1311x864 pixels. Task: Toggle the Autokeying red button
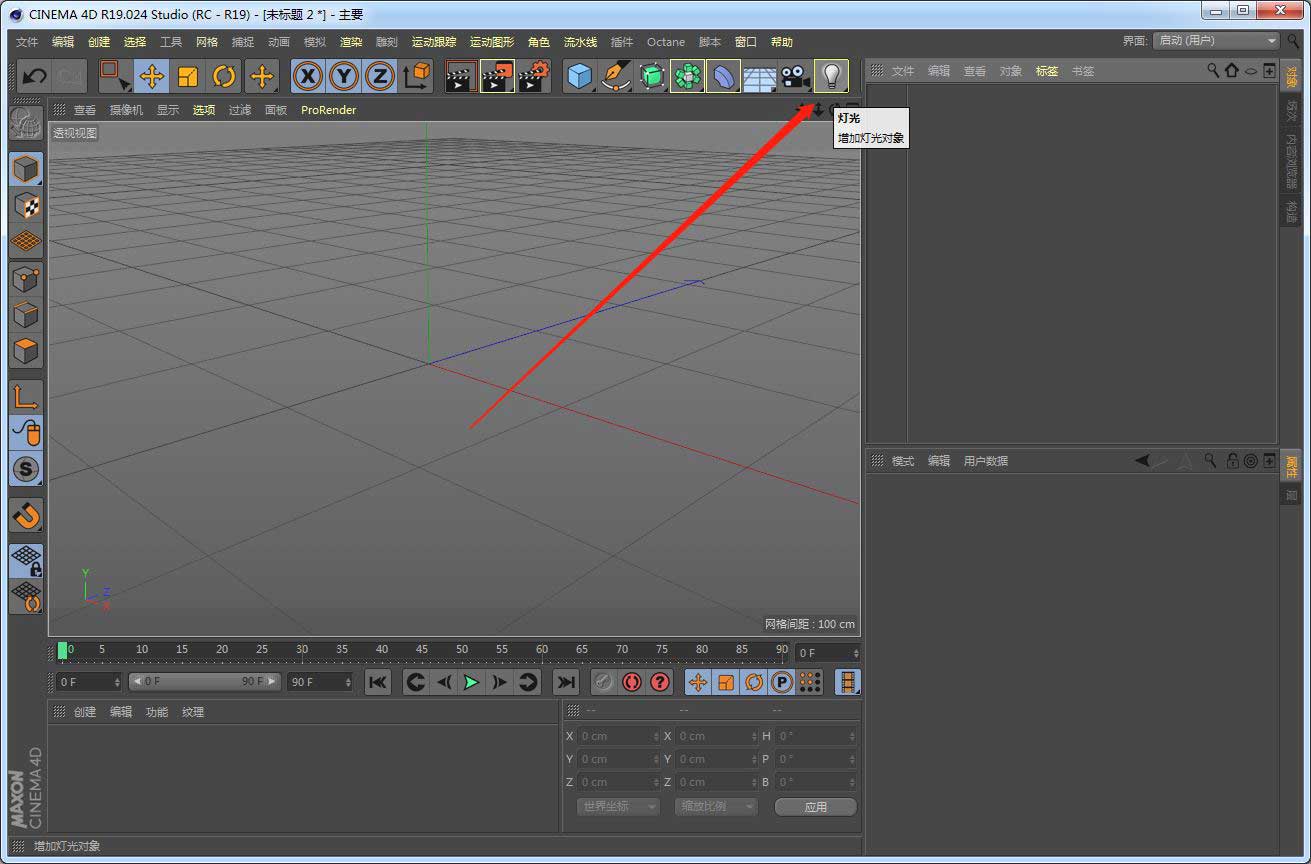(632, 682)
